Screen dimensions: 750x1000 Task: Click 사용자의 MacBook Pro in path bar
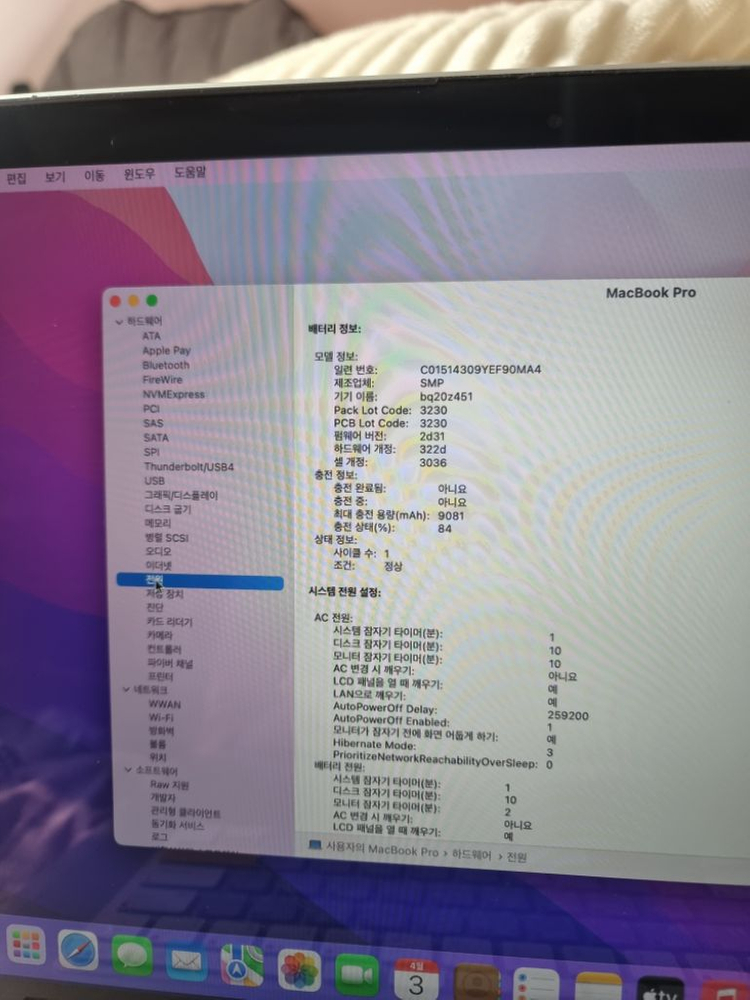(x=382, y=849)
